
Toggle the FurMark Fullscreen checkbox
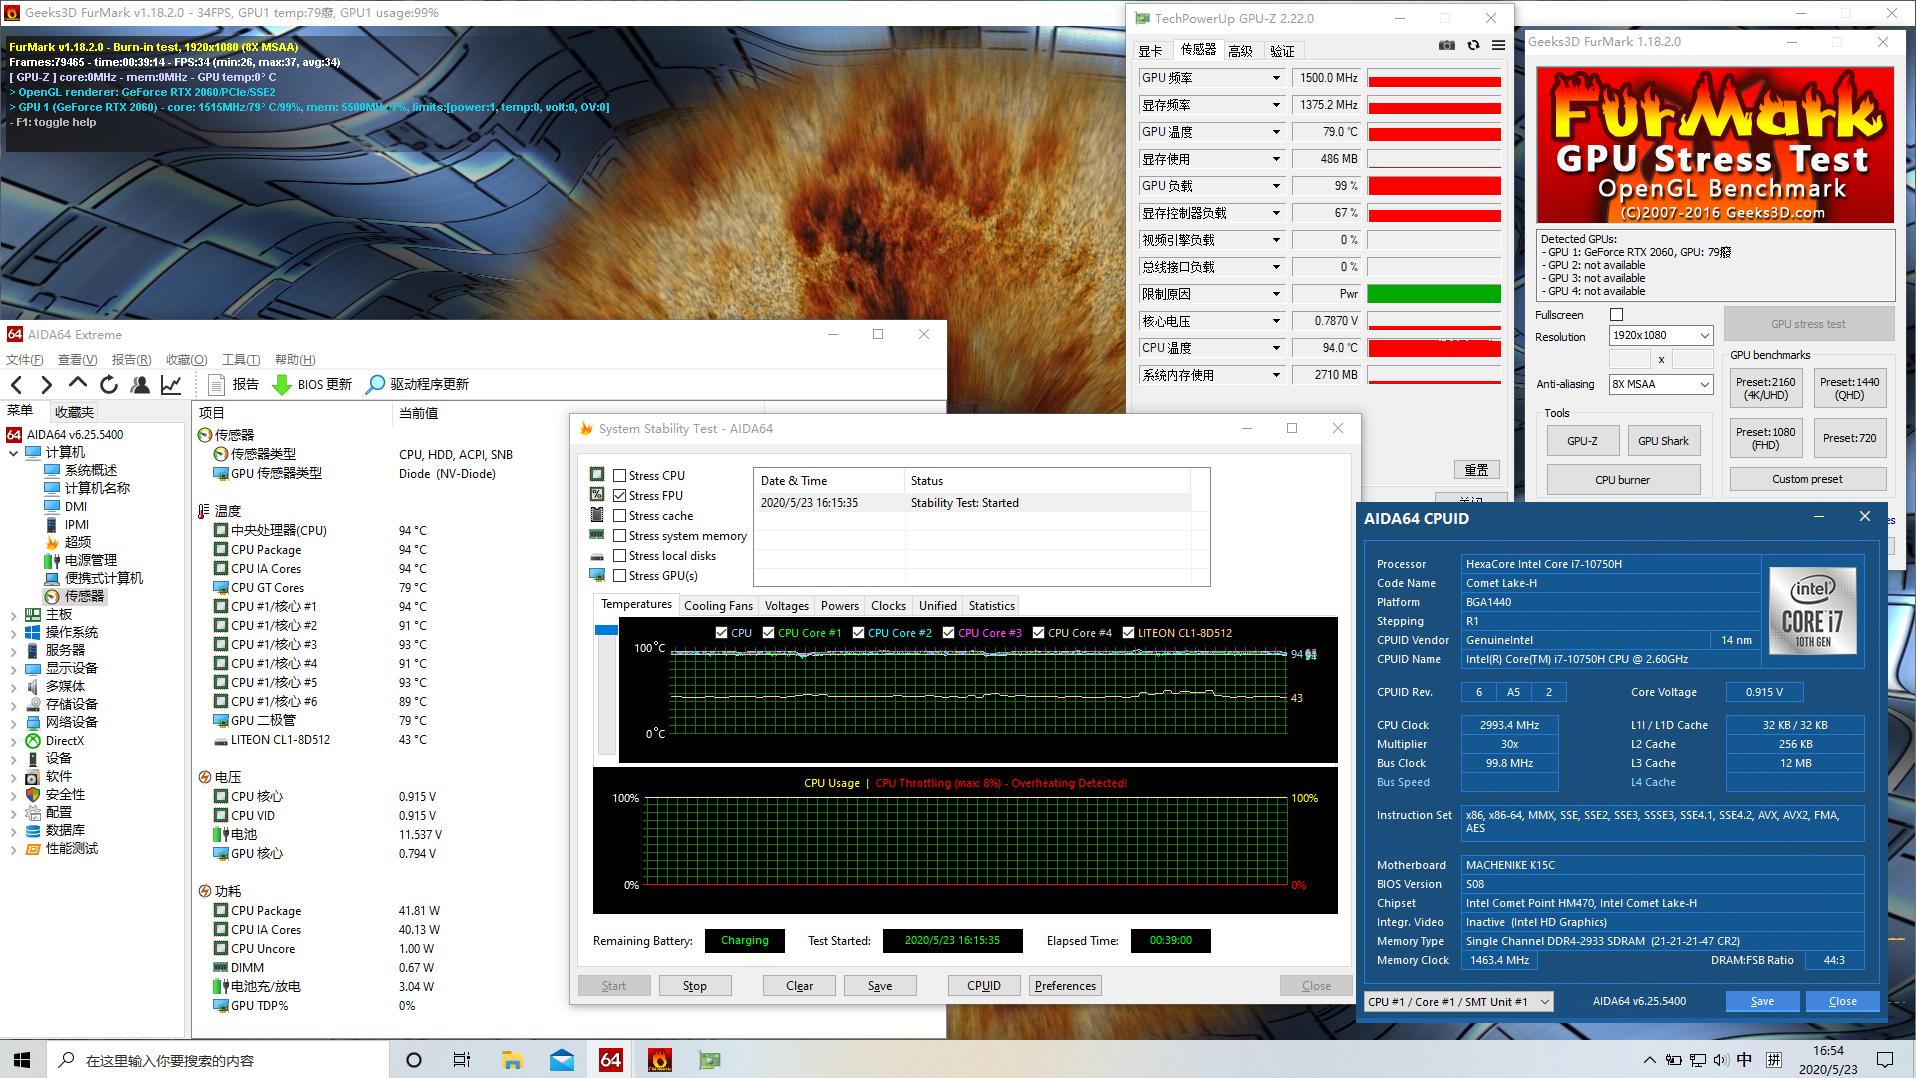1616,315
